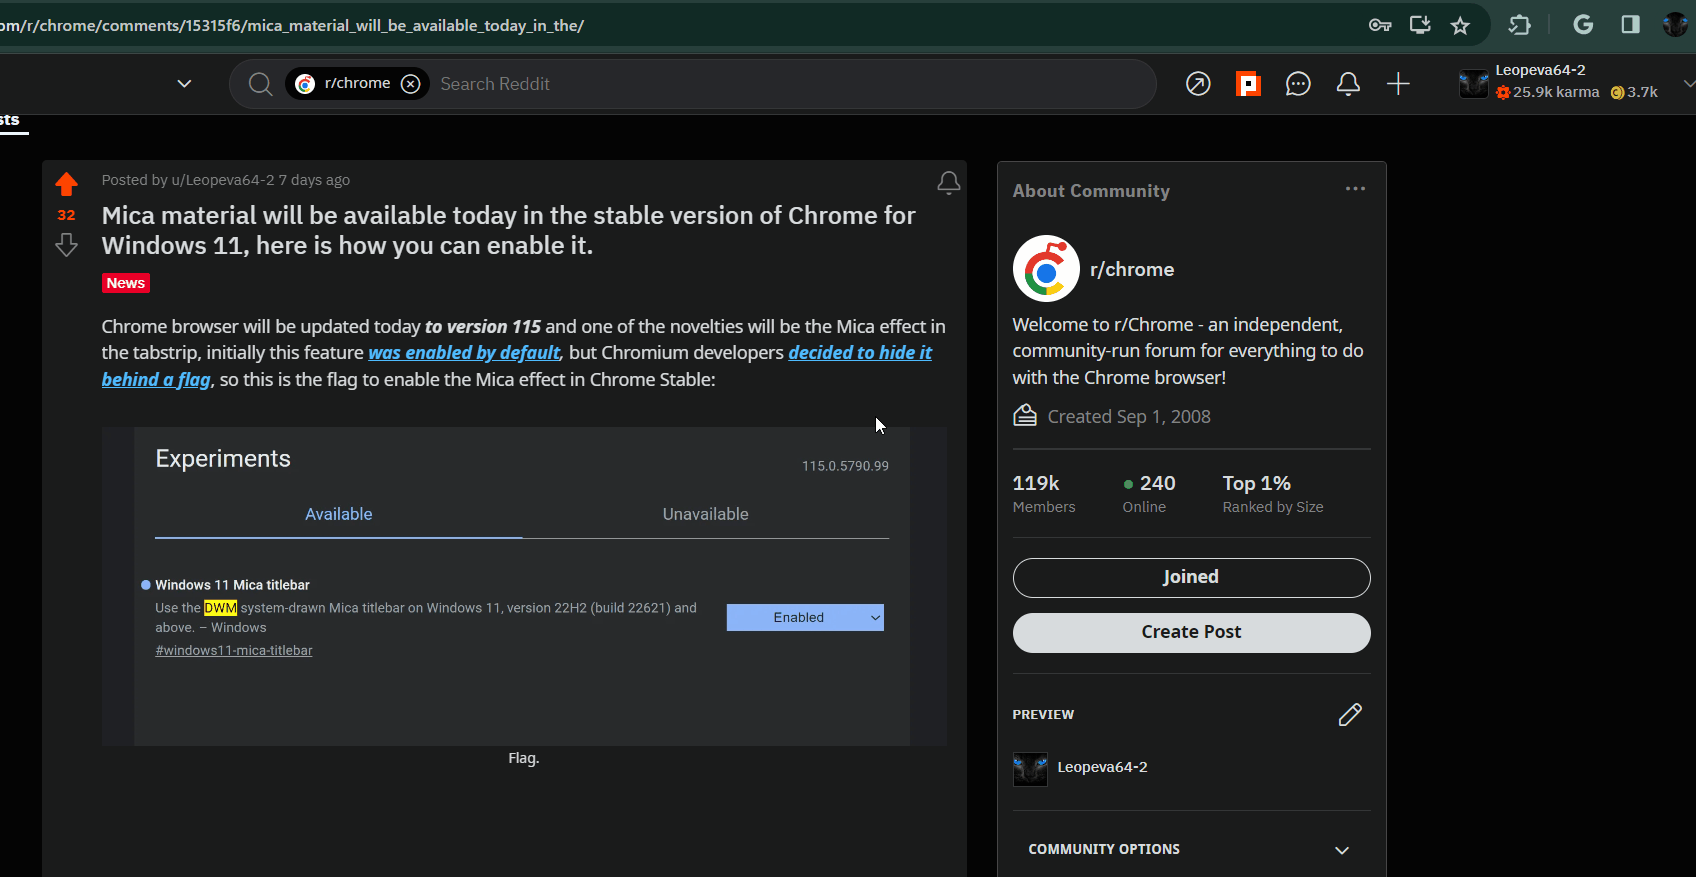Click the Google G toolbar icon
Screen dimensions: 1696x877
(1583, 25)
